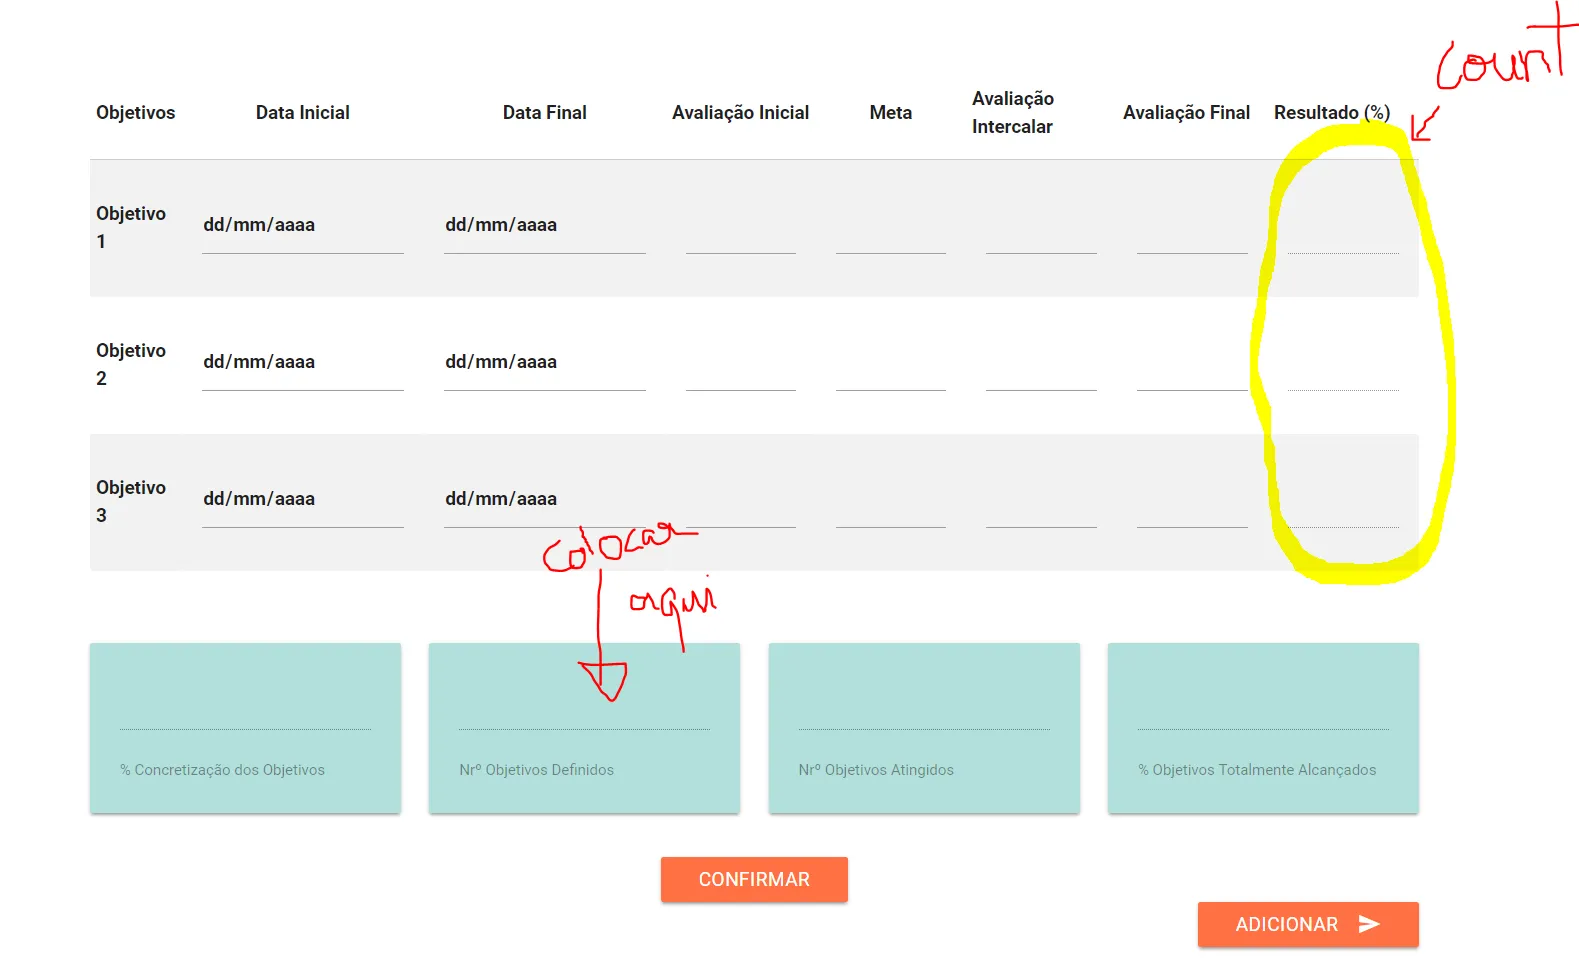Focus Avaliação Intercalar field for Objetivo 2
Screen dimensions: 1579x958
click(x=1041, y=363)
